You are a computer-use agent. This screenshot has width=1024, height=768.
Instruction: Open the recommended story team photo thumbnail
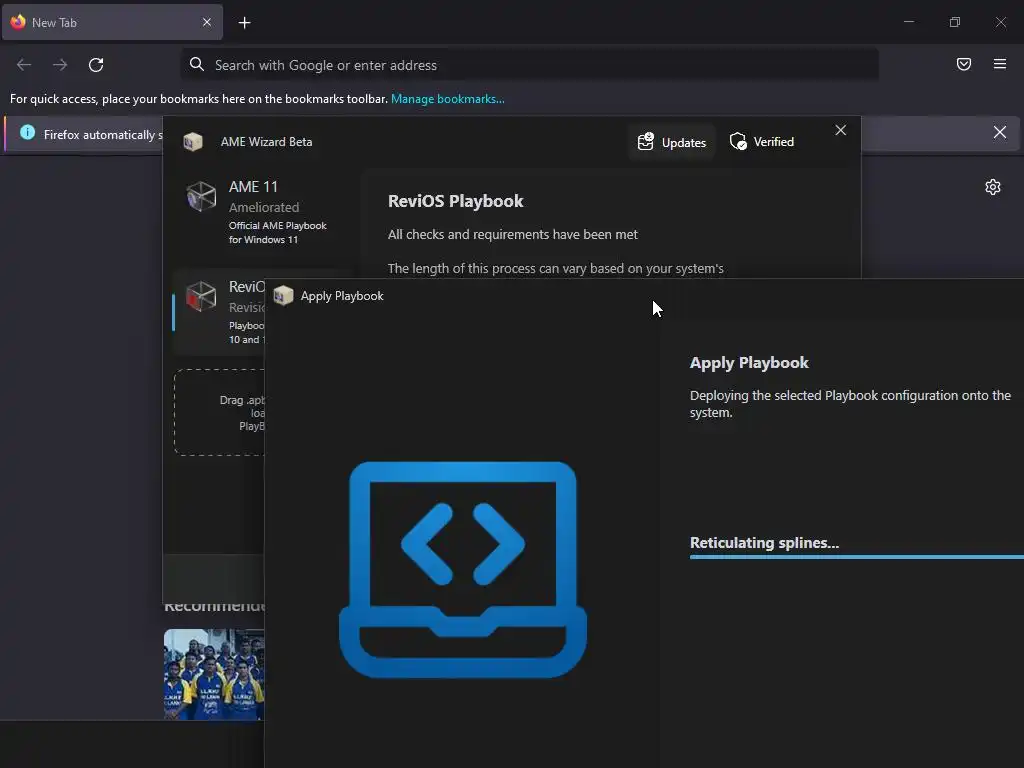click(x=214, y=674)
